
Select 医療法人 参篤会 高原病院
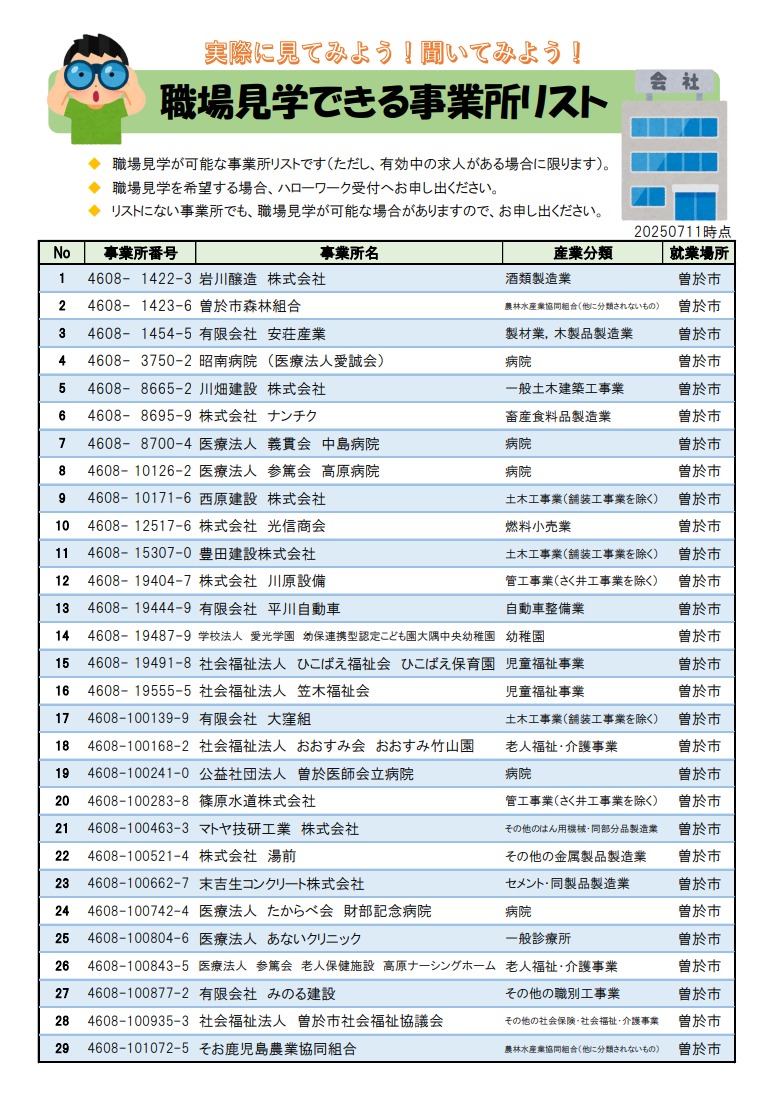click(x=289, y=471)
